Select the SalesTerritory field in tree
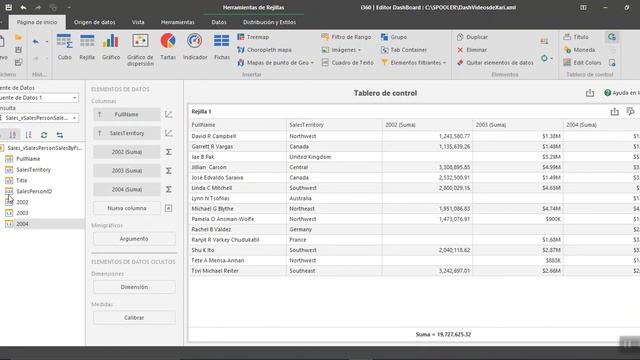Screen dimensions: 640x360 click(33, 169)
